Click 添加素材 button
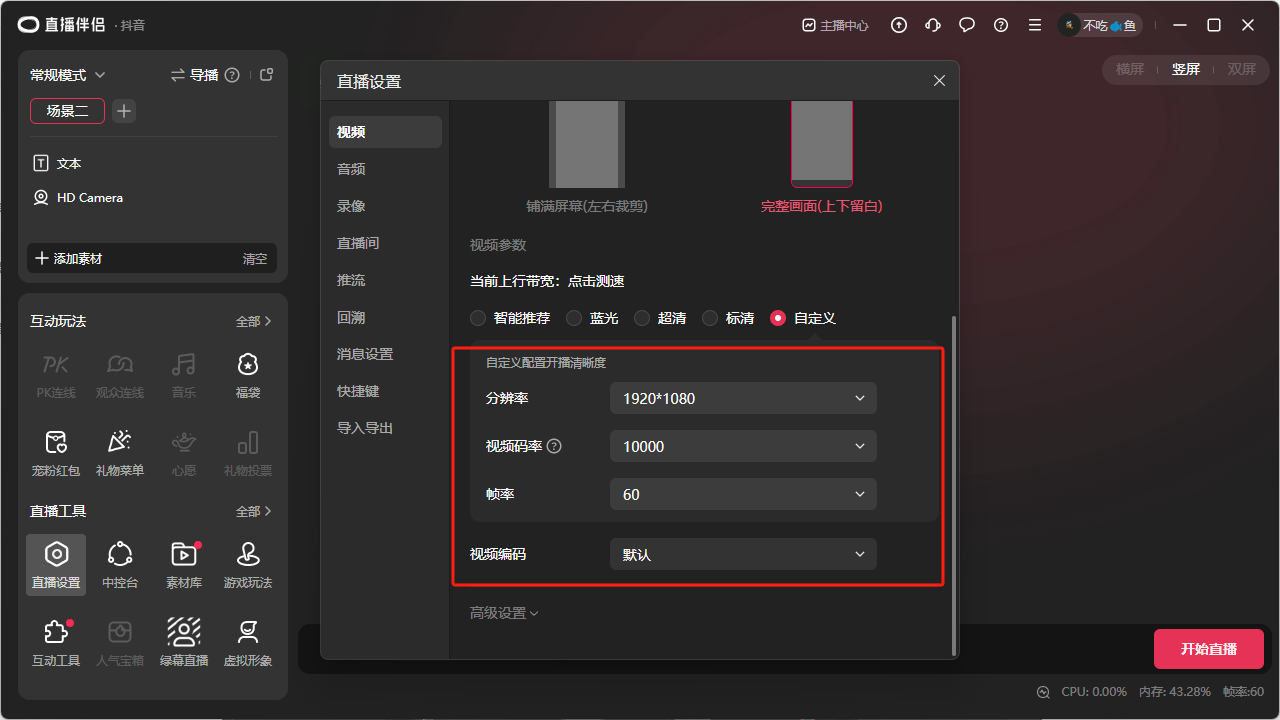Viewport: 1280px width, 720px height. click(69, 258)
